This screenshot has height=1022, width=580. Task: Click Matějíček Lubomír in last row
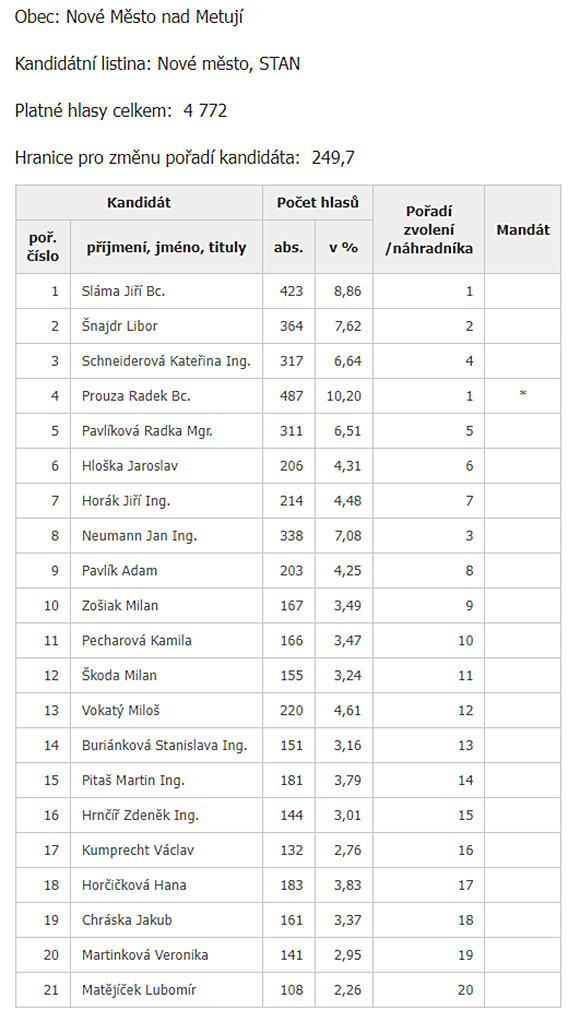(139, 990)
